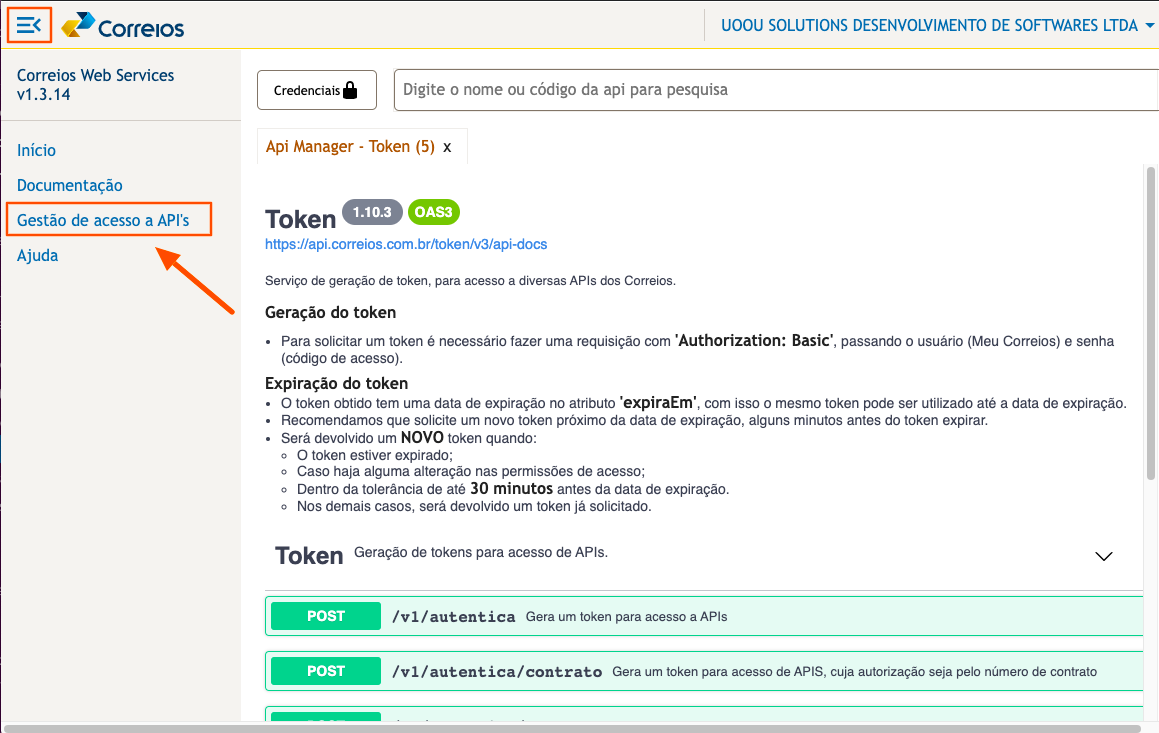Click the 'O token estiver expirado;' bullet
This screenshot has width=1159, height=733.
(375, 455)
